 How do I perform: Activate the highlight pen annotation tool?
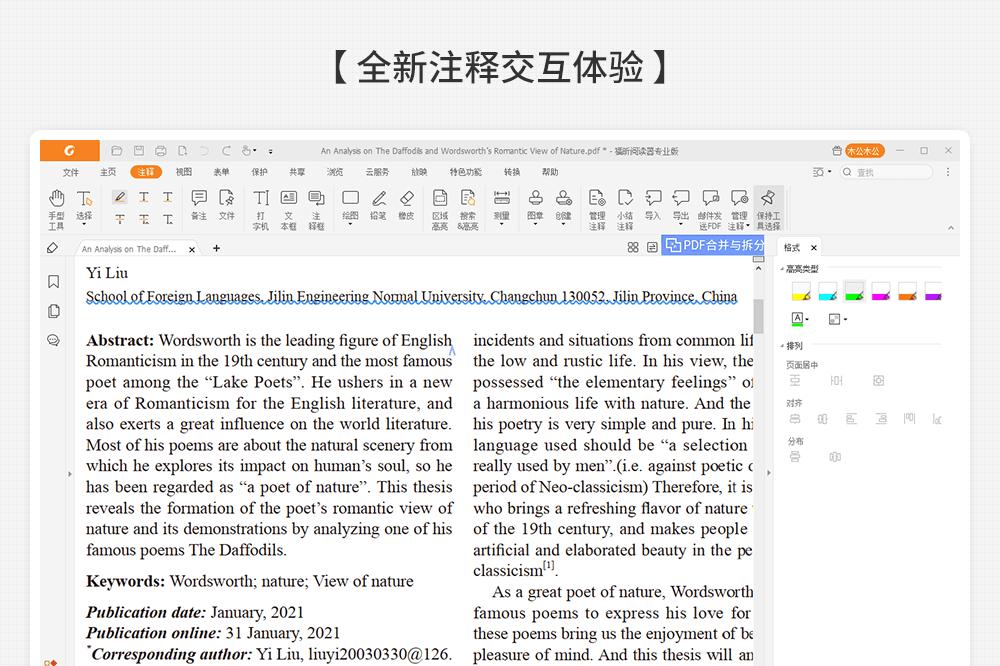(x=119, y=197)
